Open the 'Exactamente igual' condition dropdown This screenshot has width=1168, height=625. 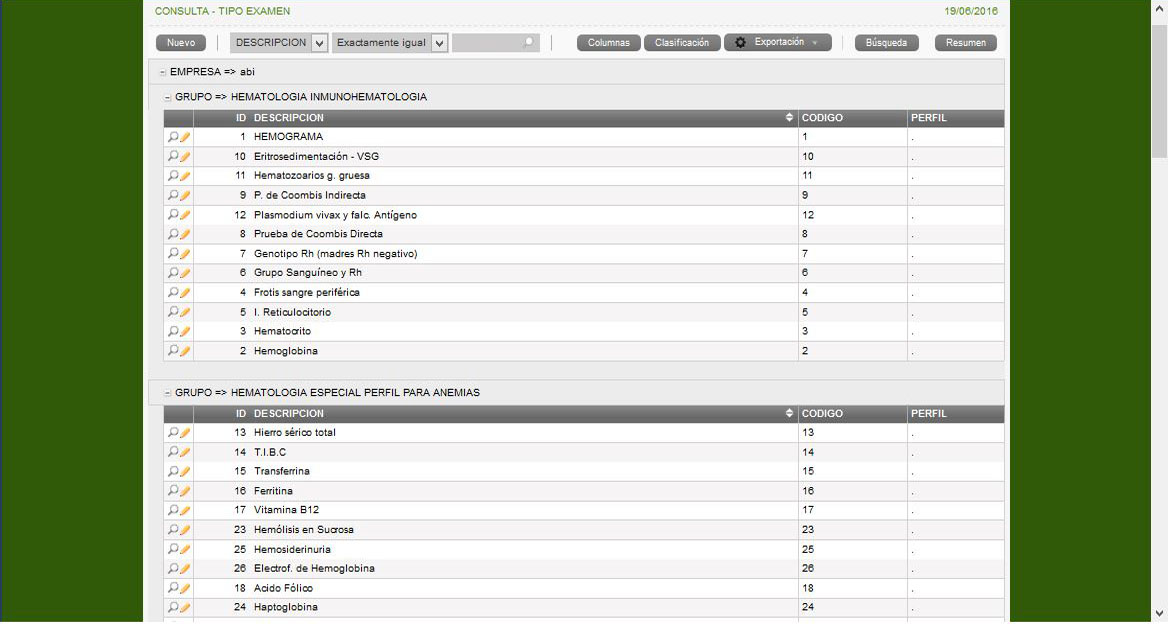(x=439, y=43)
